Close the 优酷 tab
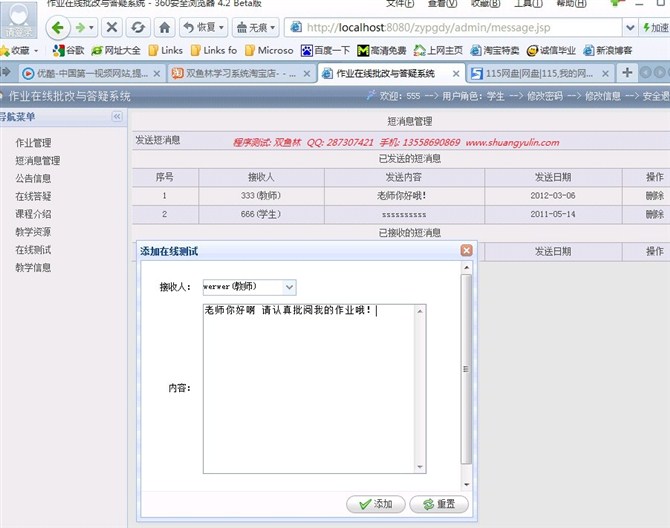Viewport: 670px width, 528px height. click(157, 74)
